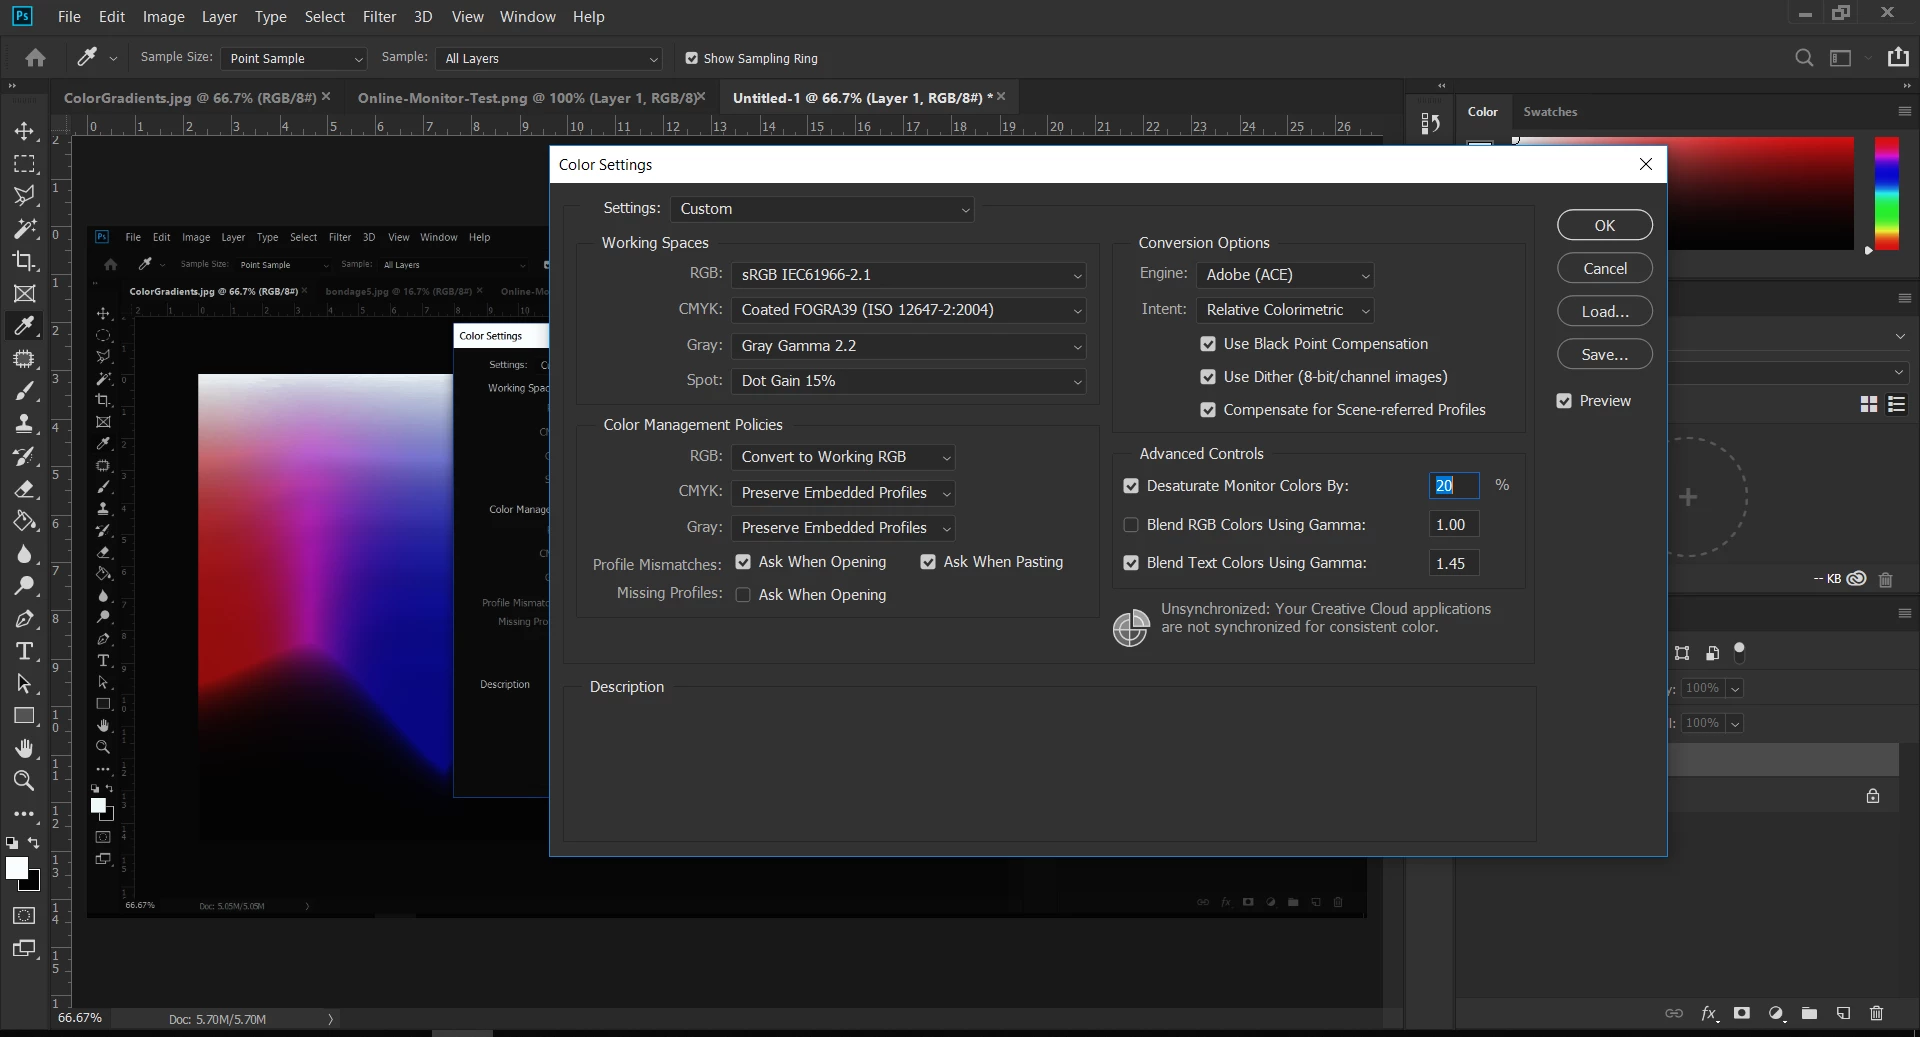Select the Hand tool
Image resolution: width=1920 pixels, height=1037 pixels.
[24, 749]
